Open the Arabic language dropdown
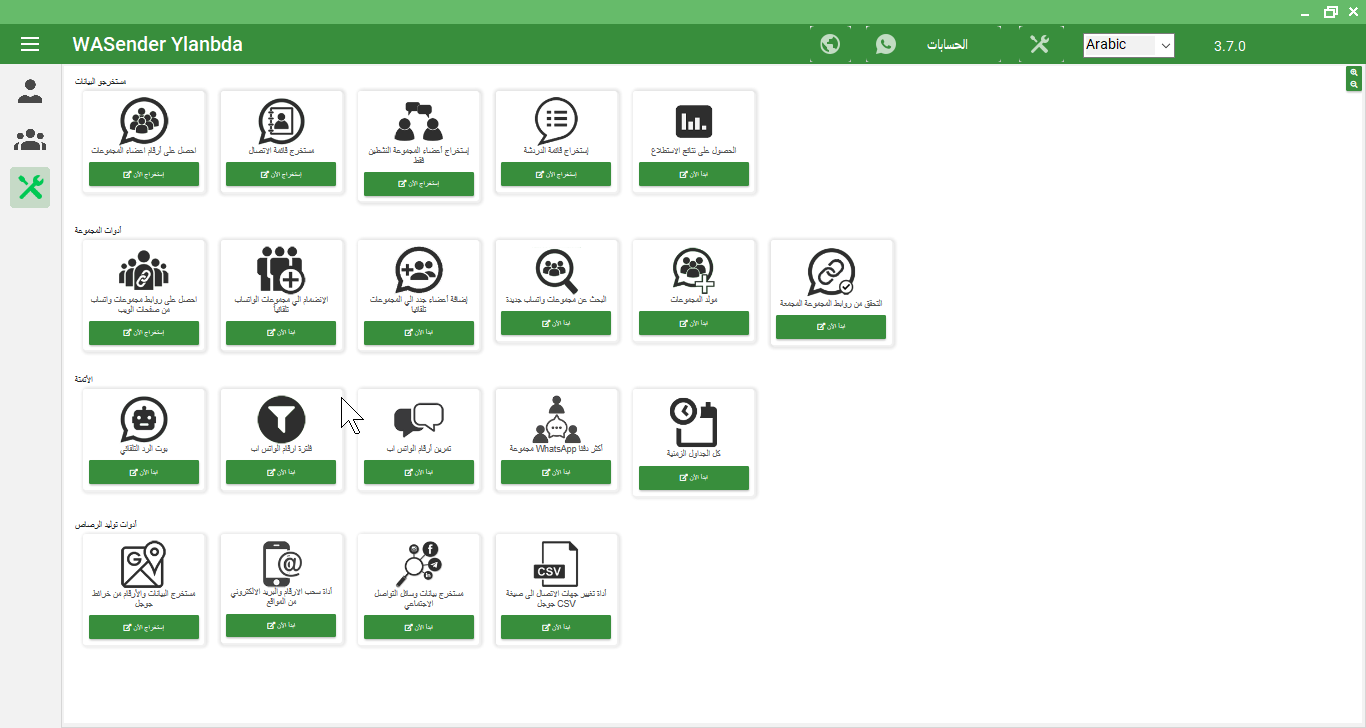The width and height of the screenshot is (1366, 728). 1128,45
